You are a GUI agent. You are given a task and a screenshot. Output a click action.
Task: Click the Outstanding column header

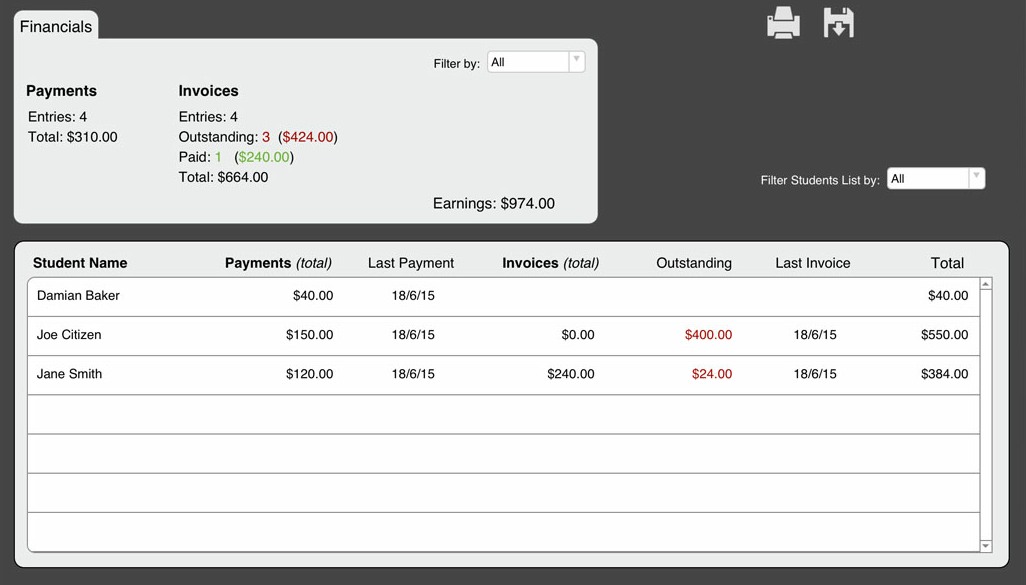pyautogui.click(x=694, y=263)
